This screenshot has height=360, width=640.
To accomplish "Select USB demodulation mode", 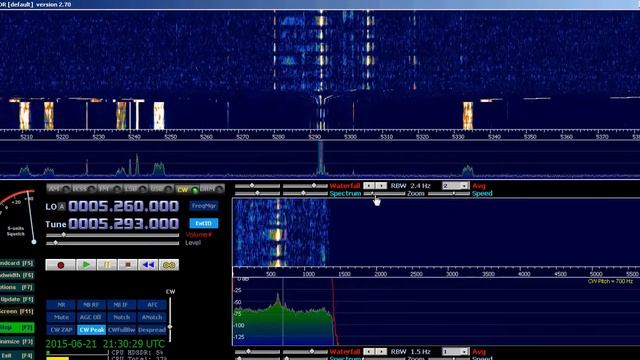I will tap(161, 189).
